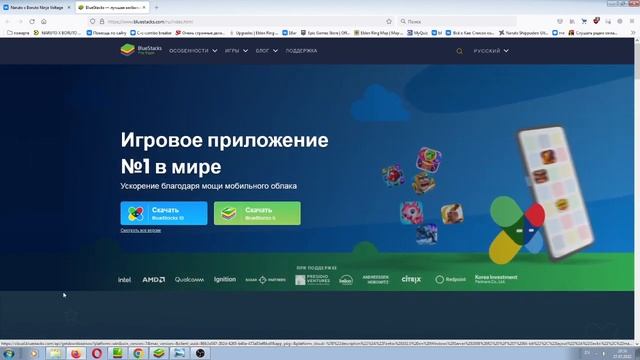Click the Korea Investment partner logo
Screen dimensions: 640x360
(x=496, y=279)
